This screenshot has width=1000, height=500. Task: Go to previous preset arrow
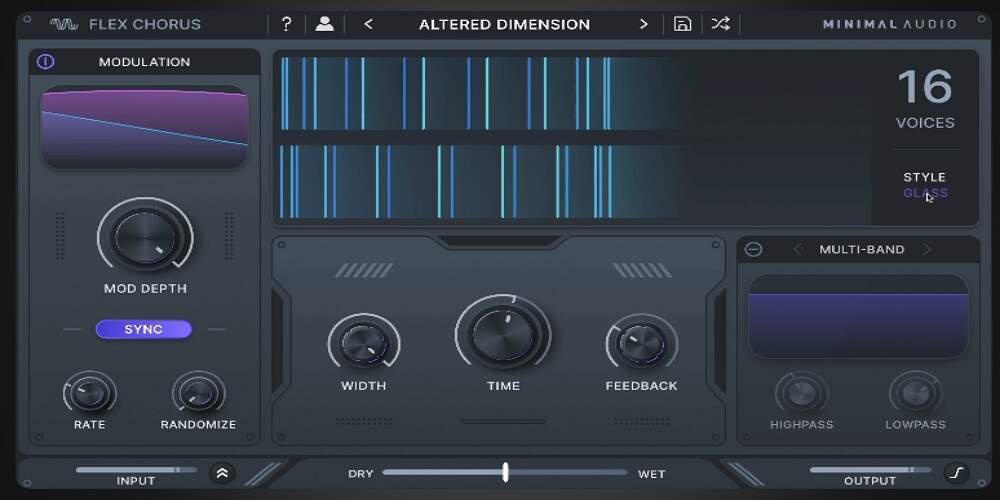point(368,24)
